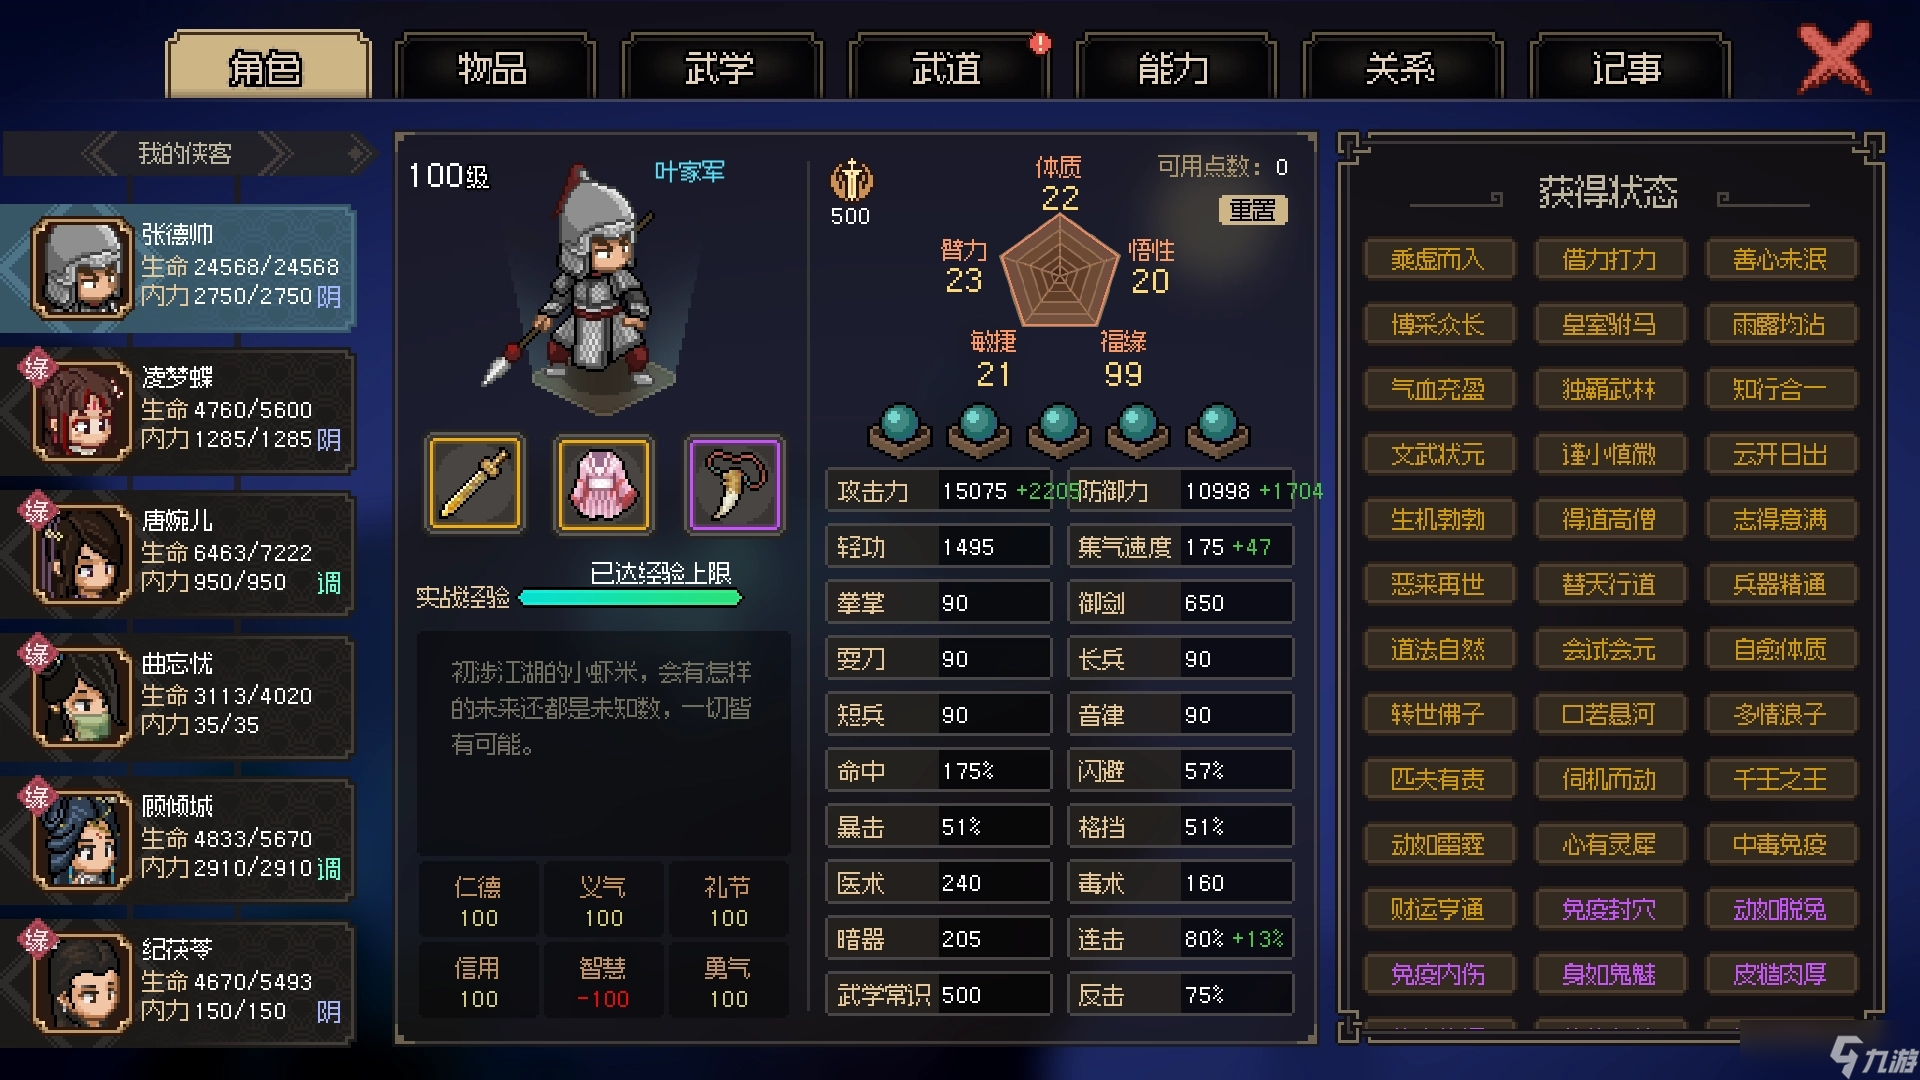Select the purple 免疫封穴 status
The width and height of the screenshot is (1920, 1080).
[1609, 910]
